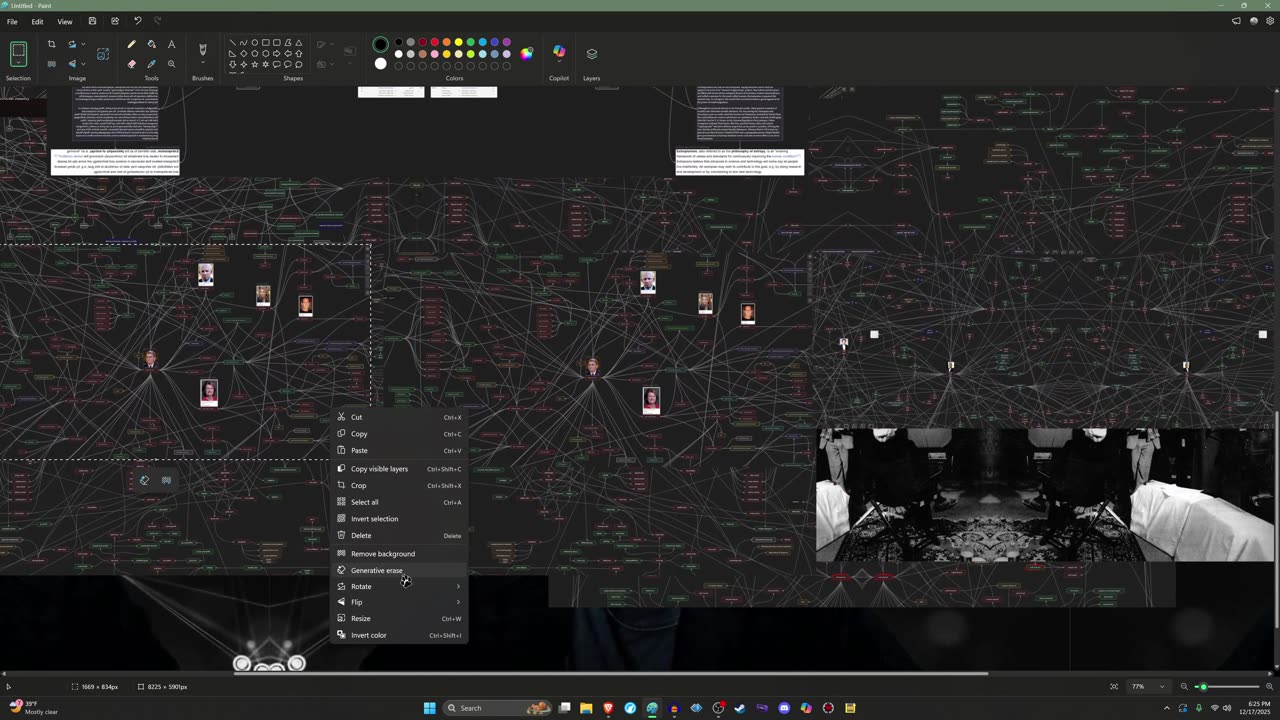The height and width of the screenshot is (720, 1280).
Task: Choose Cut from the context menu
Action: coord(399,417)
